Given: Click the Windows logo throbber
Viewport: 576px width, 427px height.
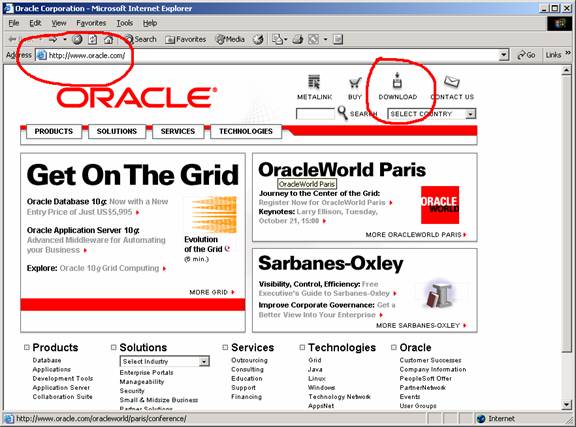Looking at the screenshot, I should [560, 23].
